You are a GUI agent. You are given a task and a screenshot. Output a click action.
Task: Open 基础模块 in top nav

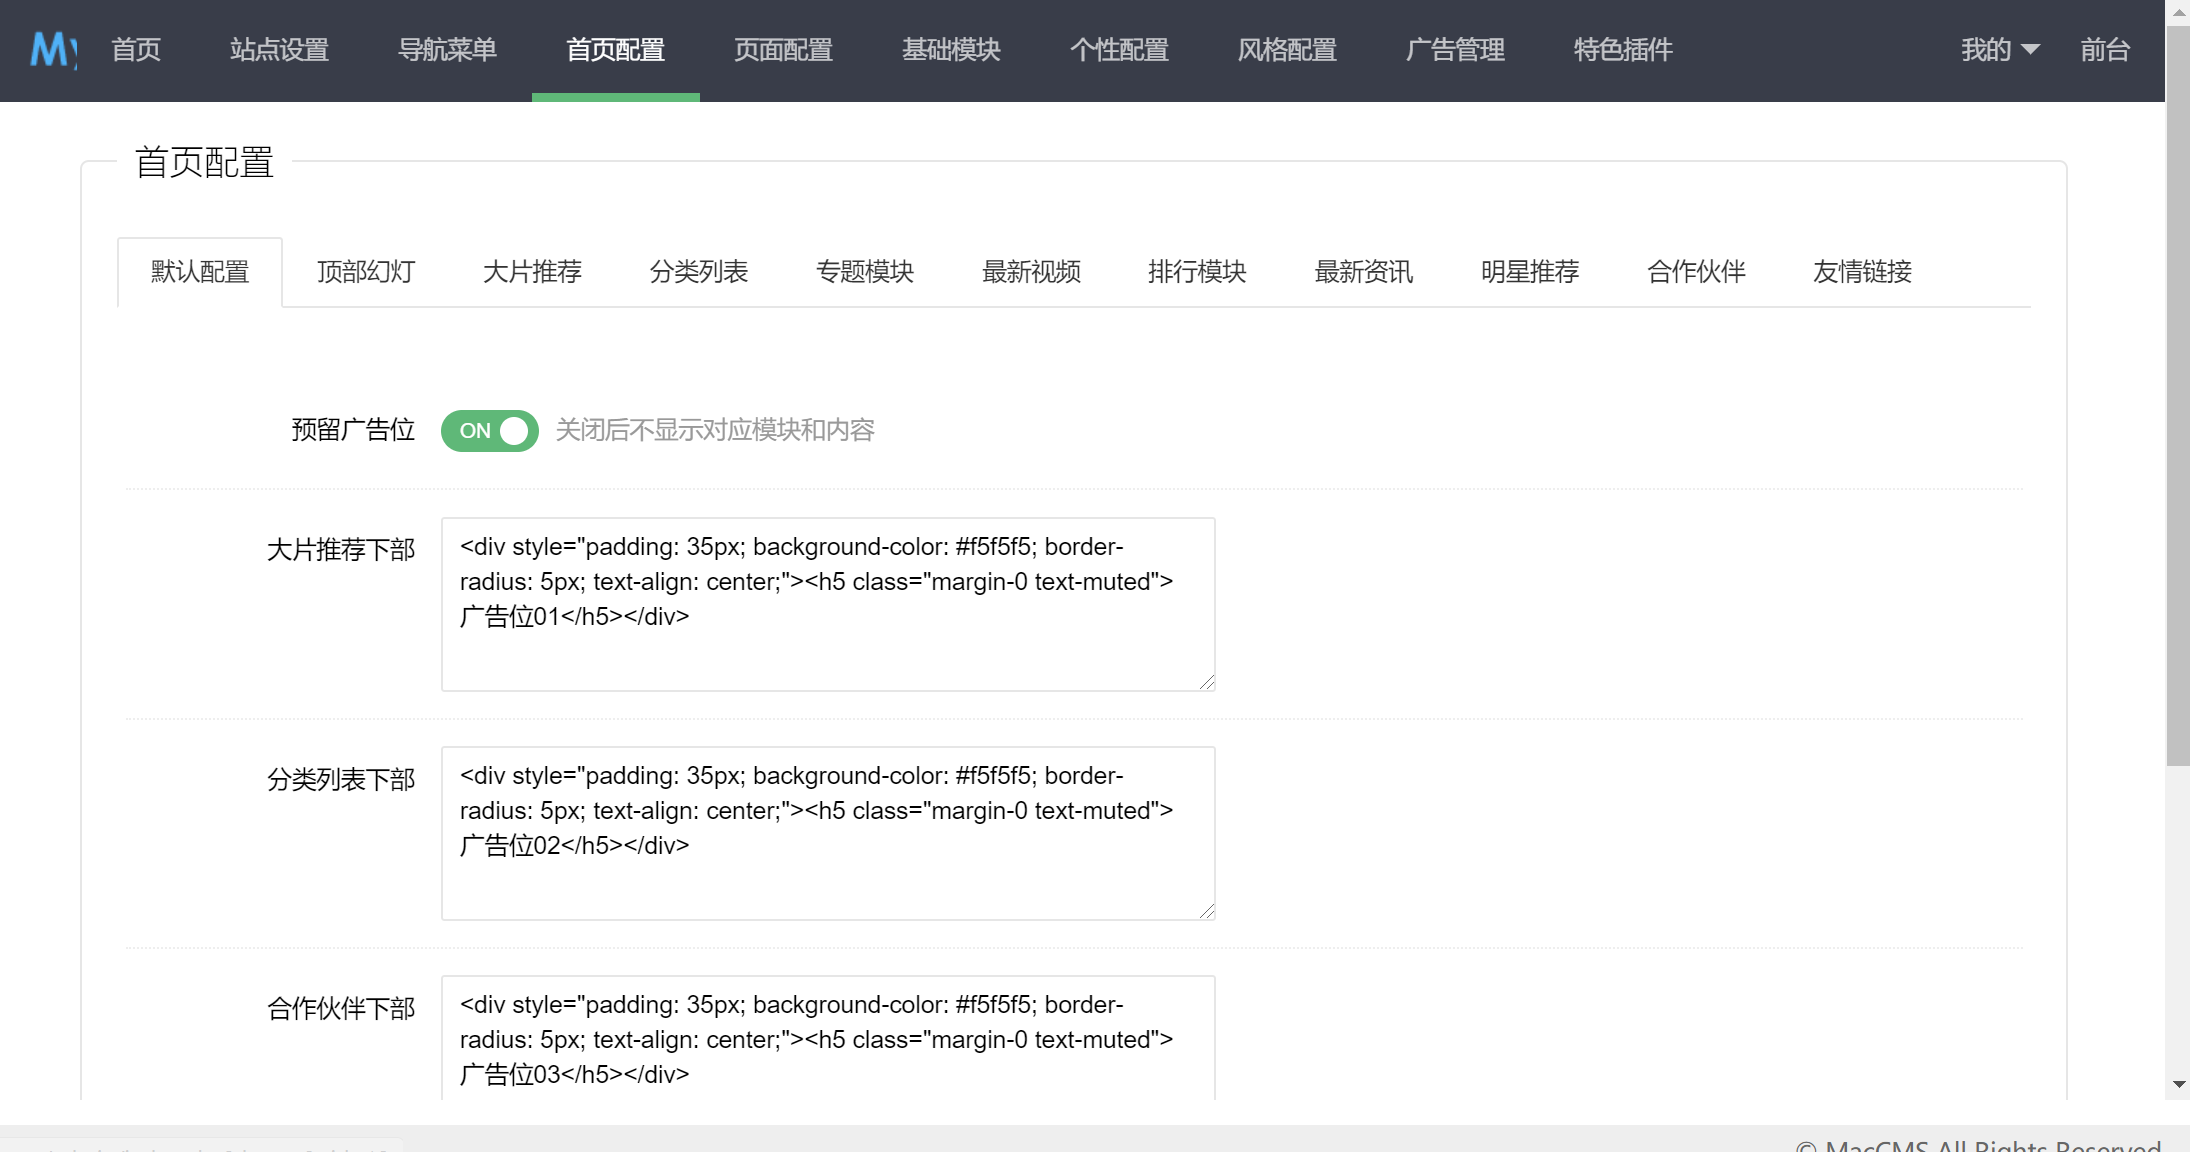pos(952,50)
